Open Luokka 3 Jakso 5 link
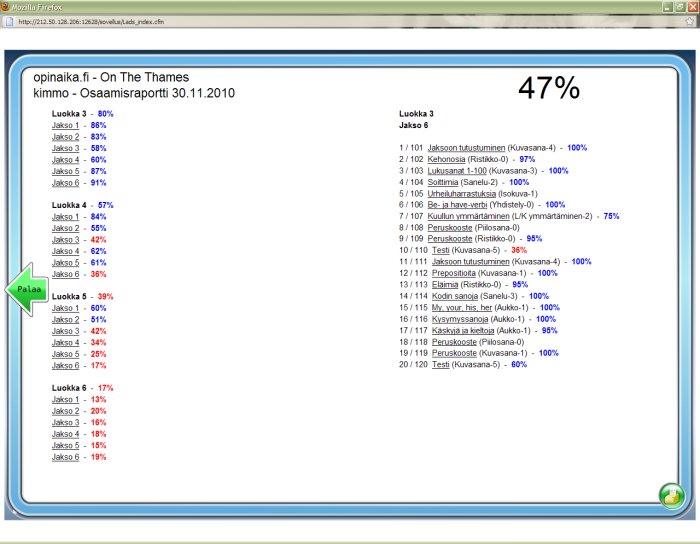The width and height of the screenshot is (700, 544). [65, 171]
